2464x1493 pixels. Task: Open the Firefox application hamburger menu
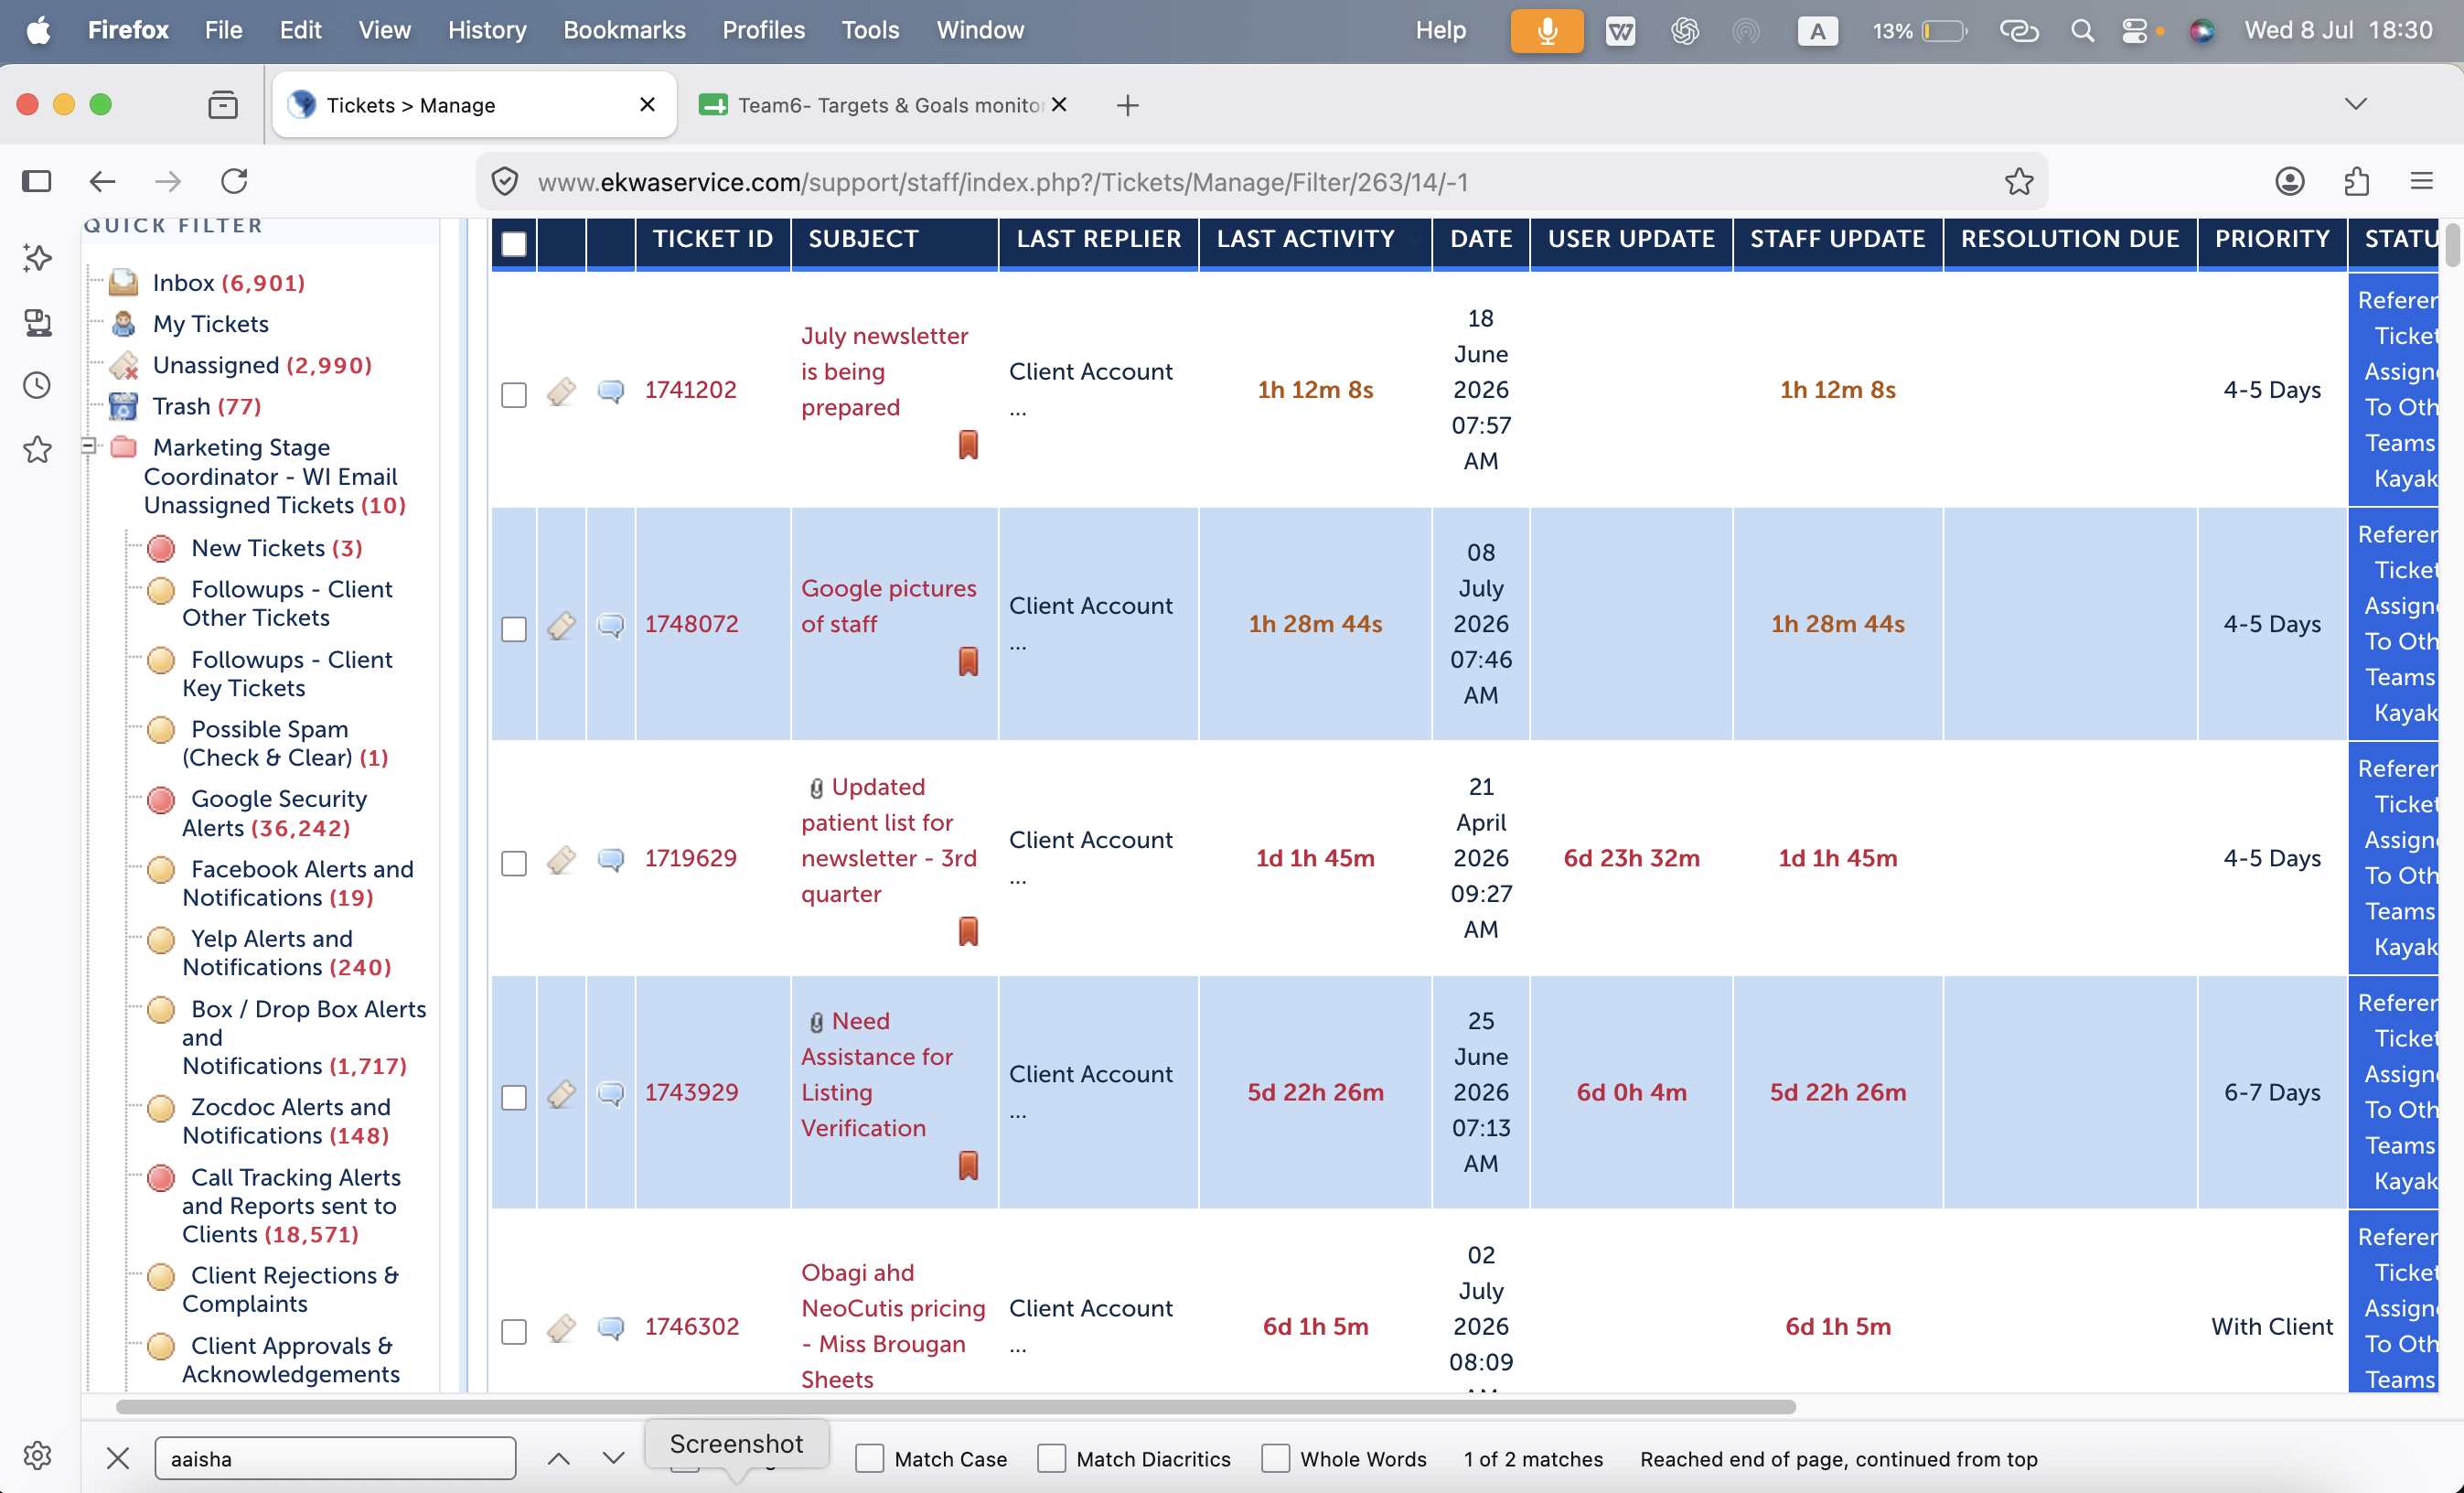tap(2421, 181)
